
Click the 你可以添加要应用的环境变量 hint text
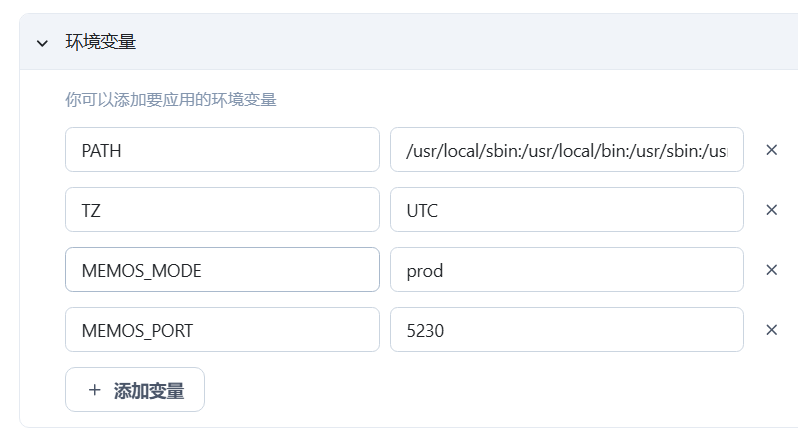coord(170,100)
